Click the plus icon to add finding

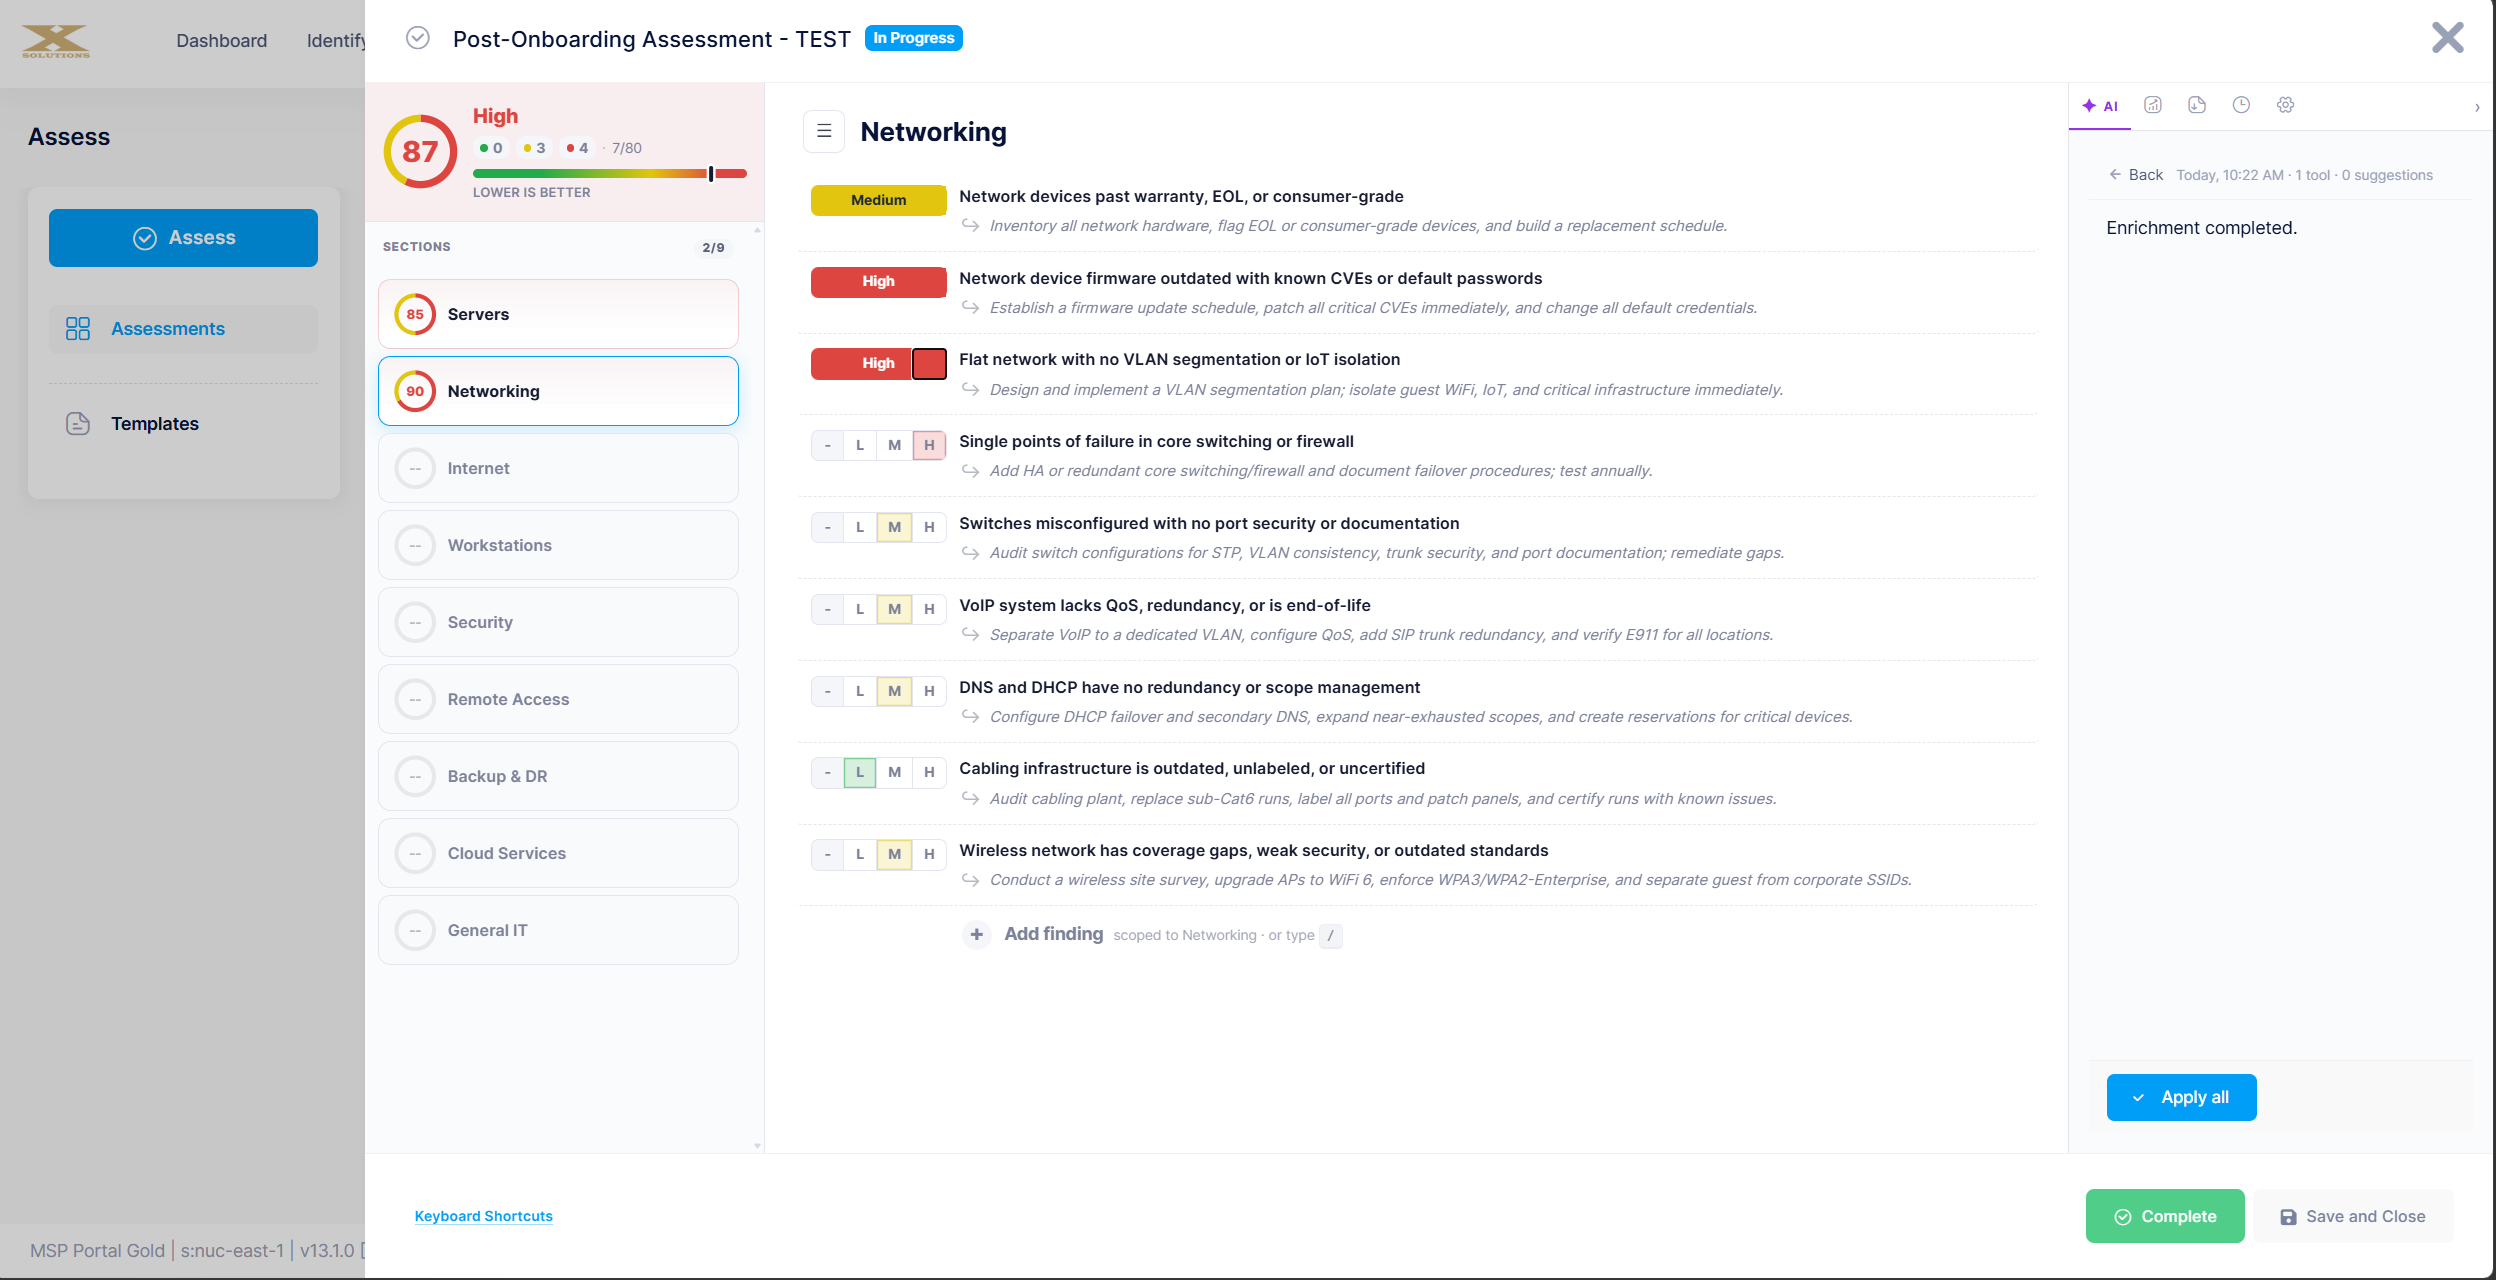point(977,934)
